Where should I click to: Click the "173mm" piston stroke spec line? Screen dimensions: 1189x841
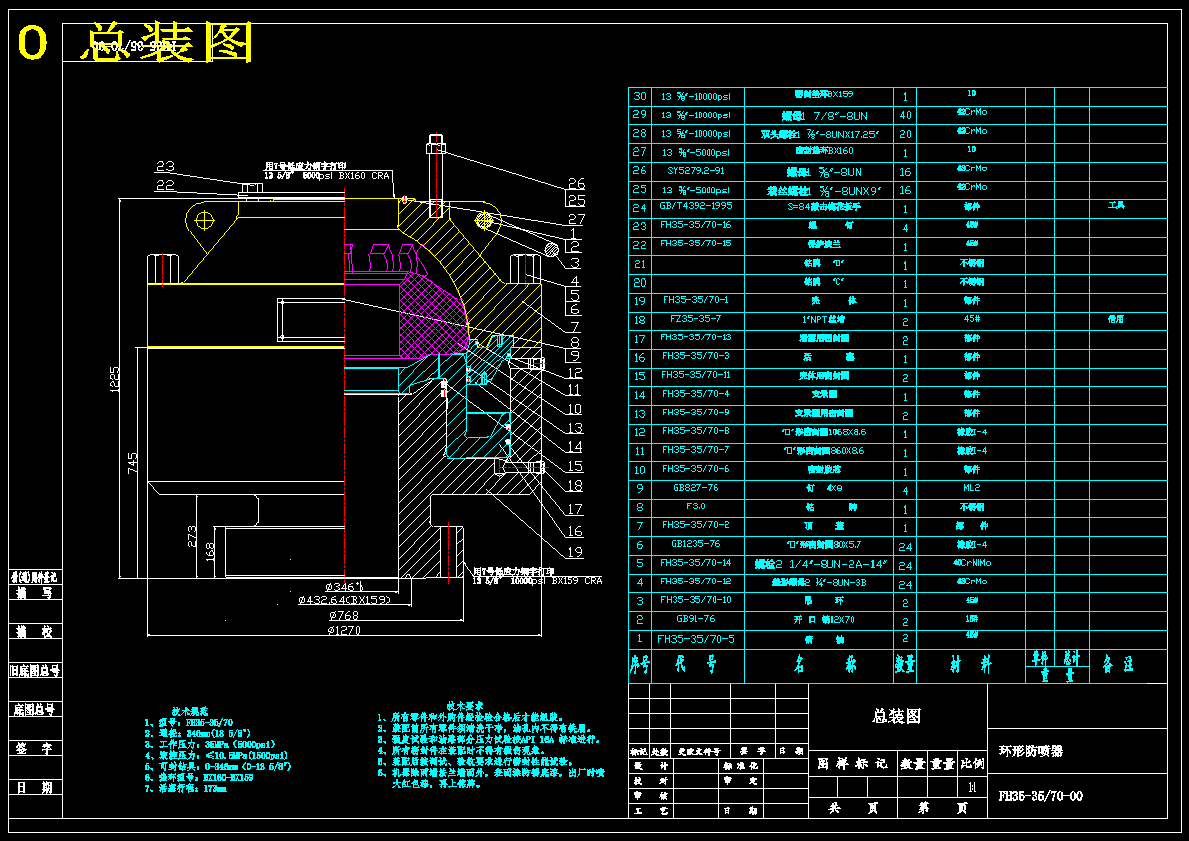(187, 788)
